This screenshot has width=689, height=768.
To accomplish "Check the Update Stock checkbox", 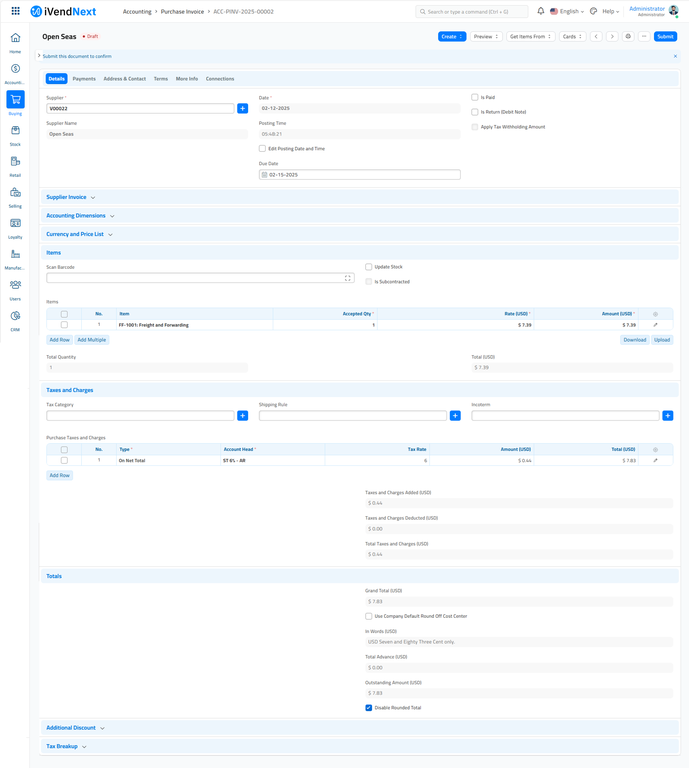I will tap(369, 267).
